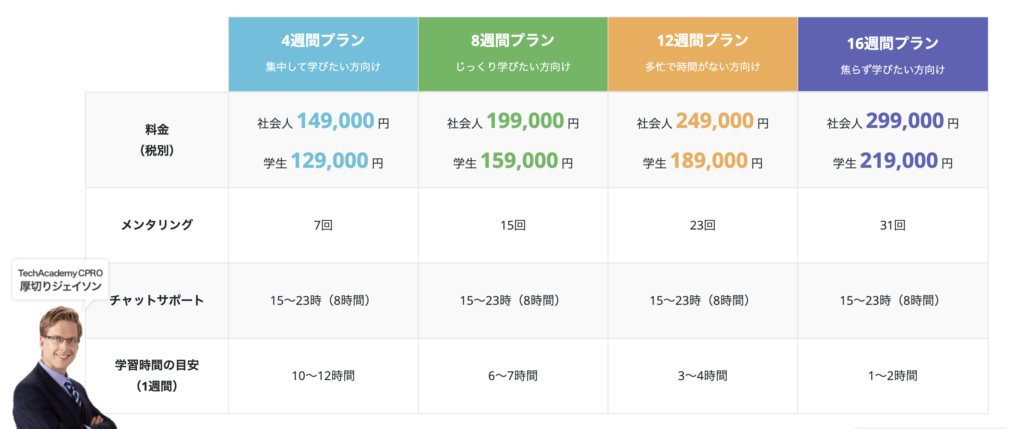Click the チャットサポート row label
This screenshot has width=1024, height=429.
point(157,300)
